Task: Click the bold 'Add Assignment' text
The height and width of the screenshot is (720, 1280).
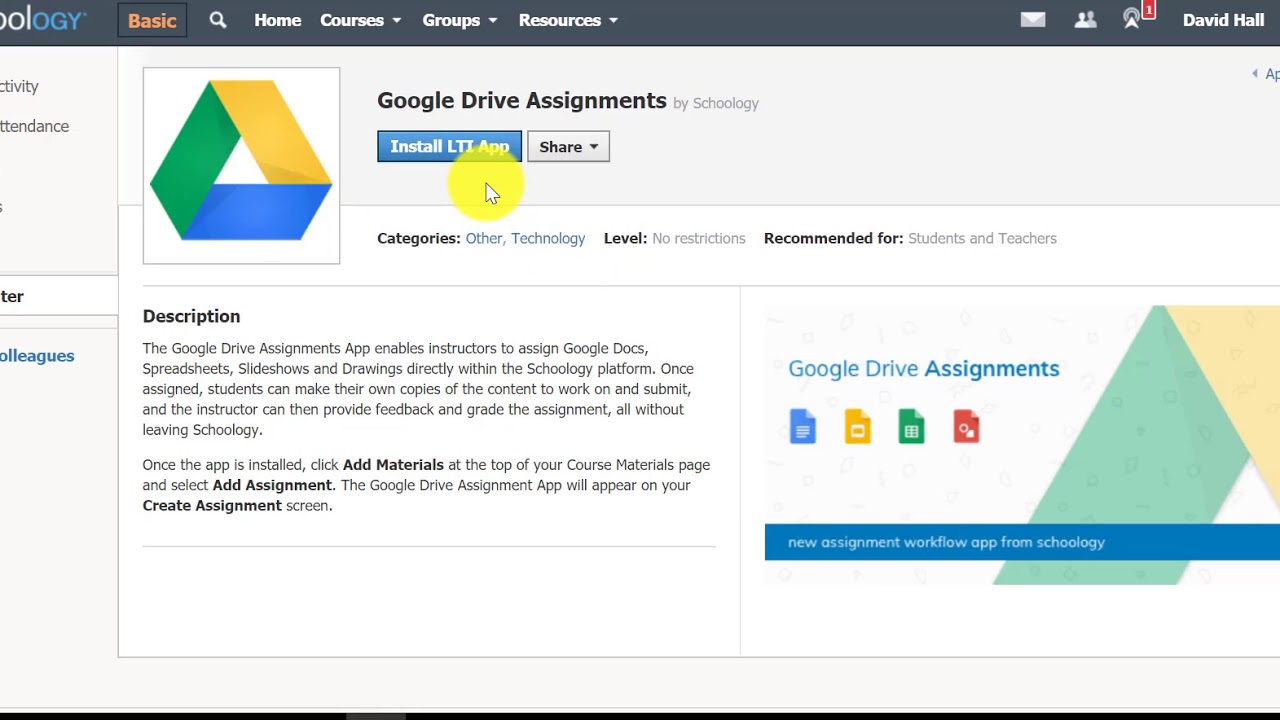Action: pyautogui.click(x=272, y=485)
